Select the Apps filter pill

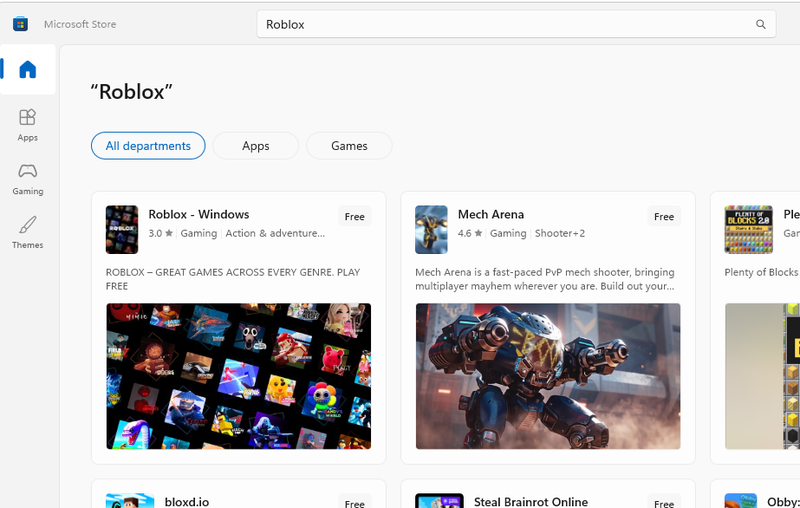[256, 146]
